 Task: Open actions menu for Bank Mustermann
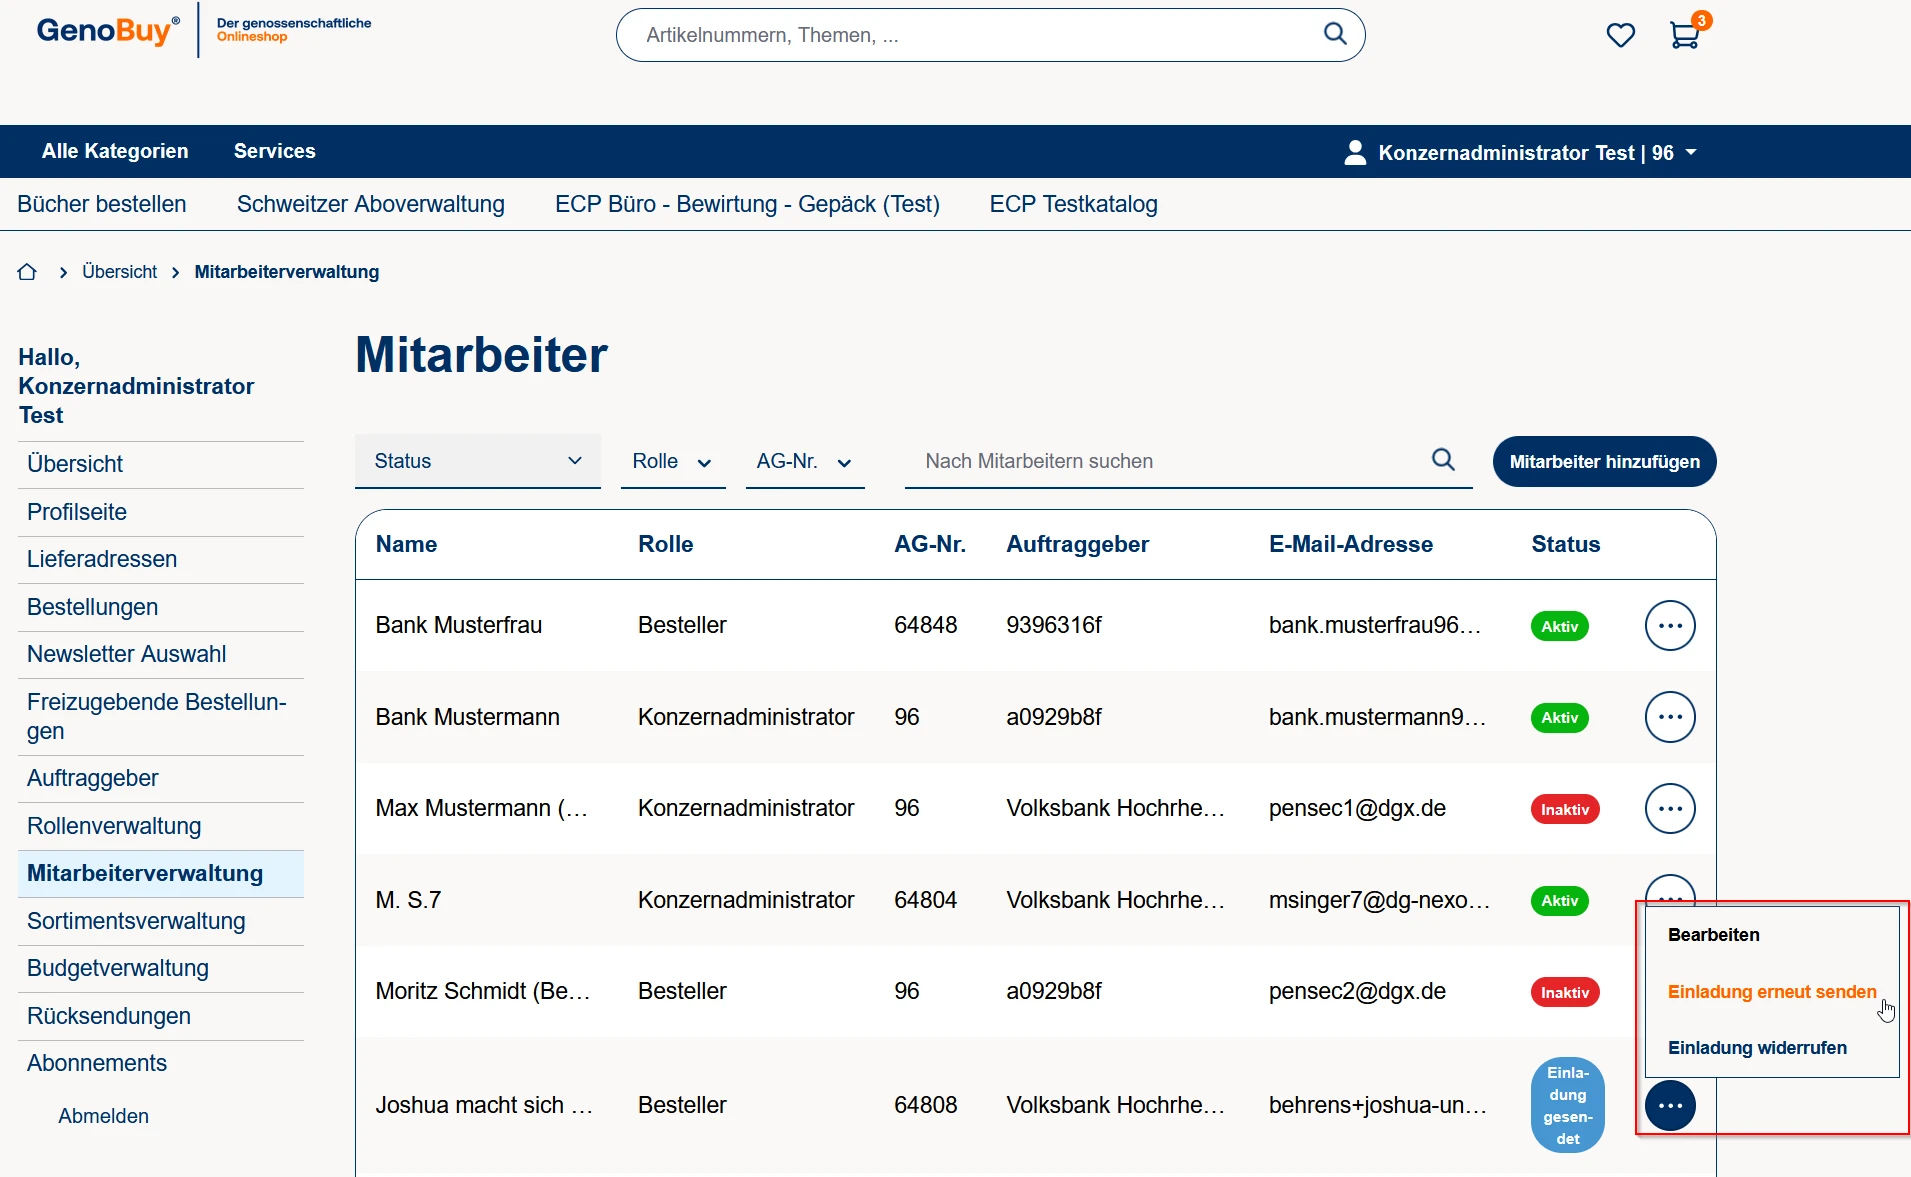pos(1670,717)
